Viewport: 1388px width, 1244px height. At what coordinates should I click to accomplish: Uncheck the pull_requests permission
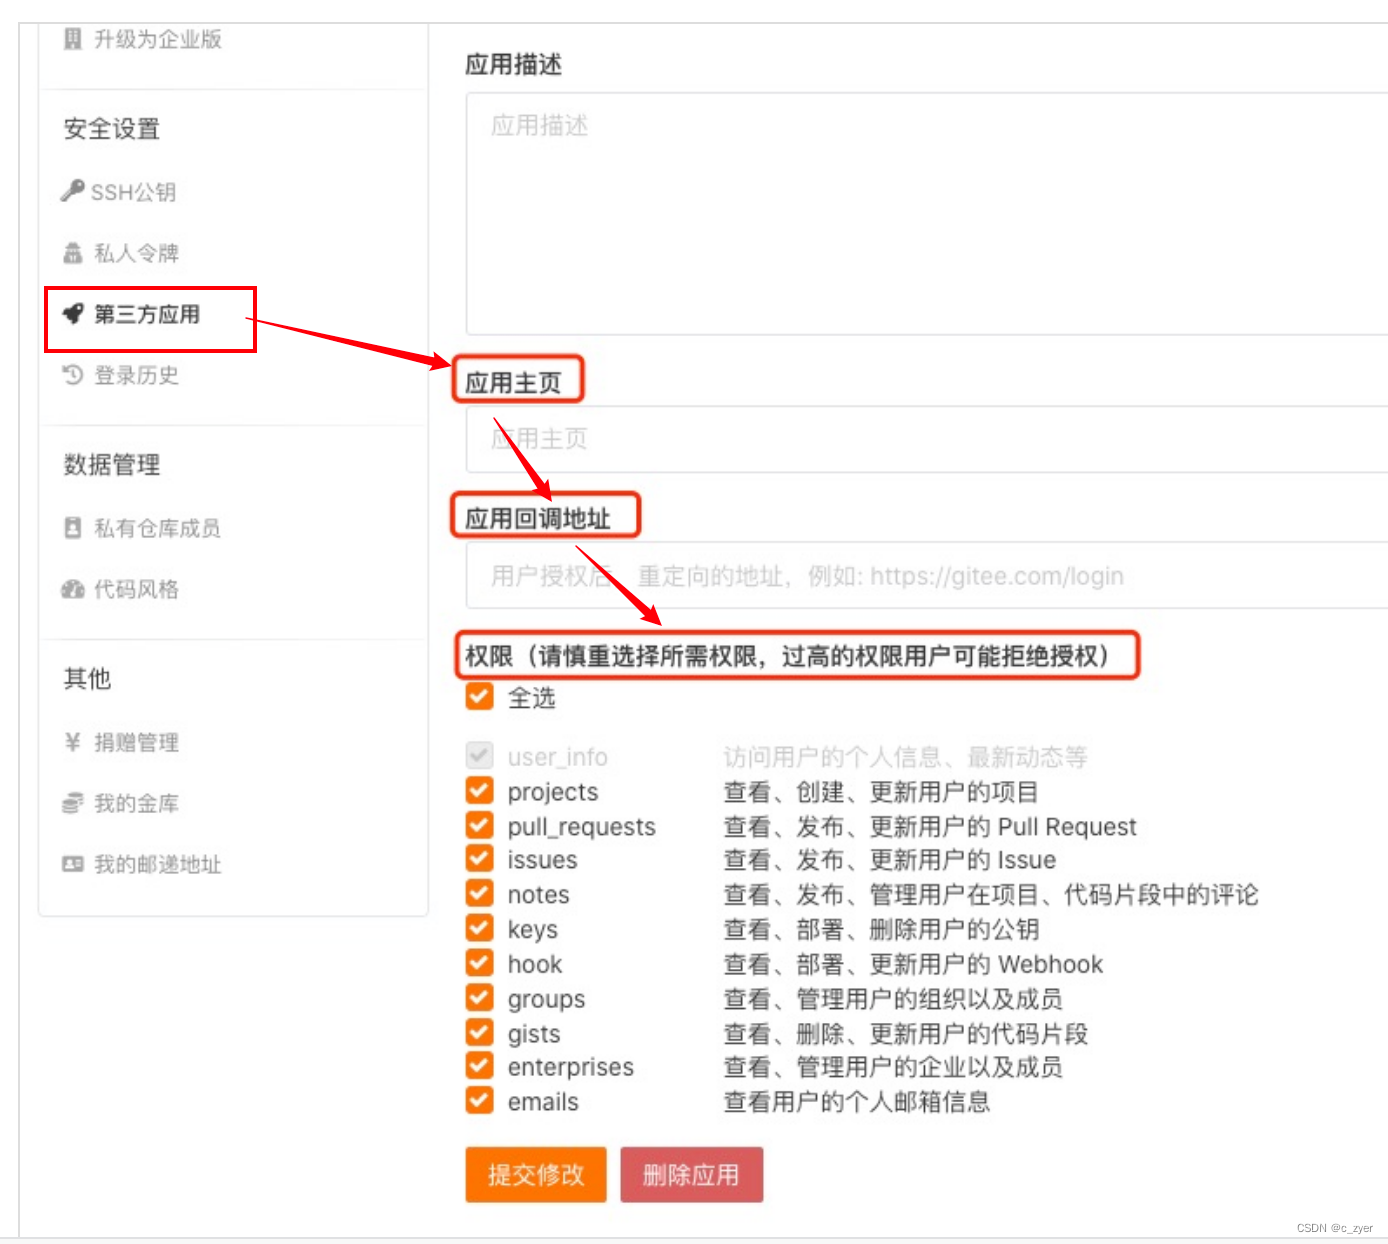[x=480, y=825]
